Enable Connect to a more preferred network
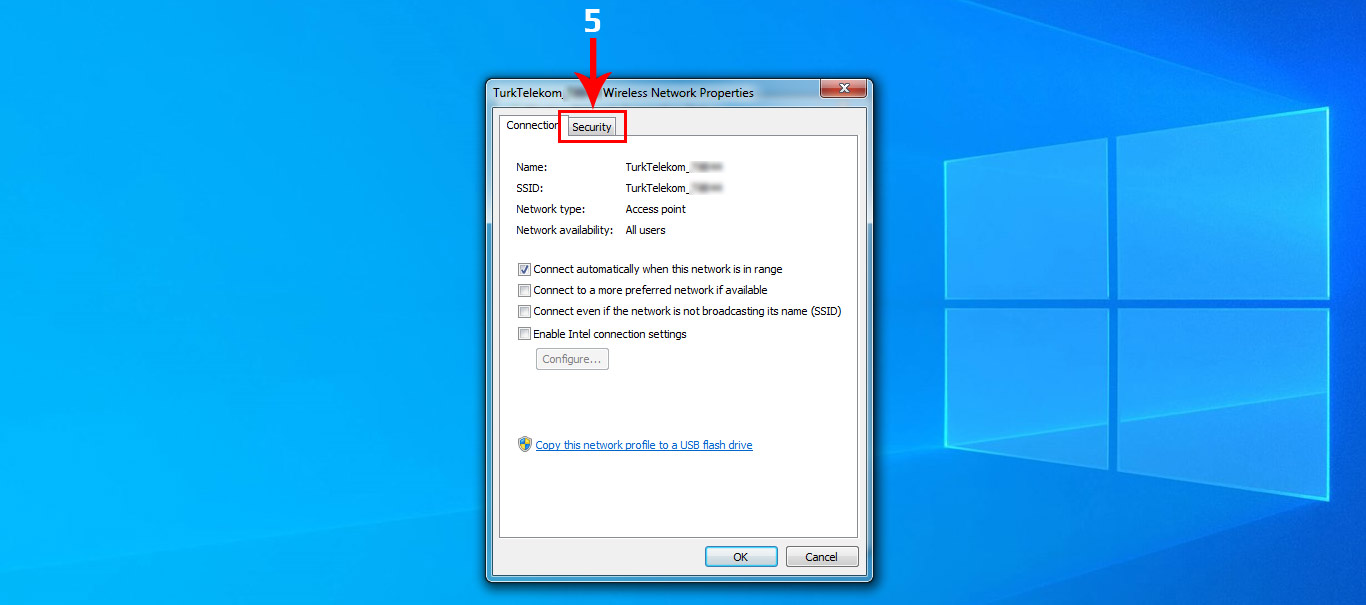This screenshot has height=605, width=1366. coord(524,290)
